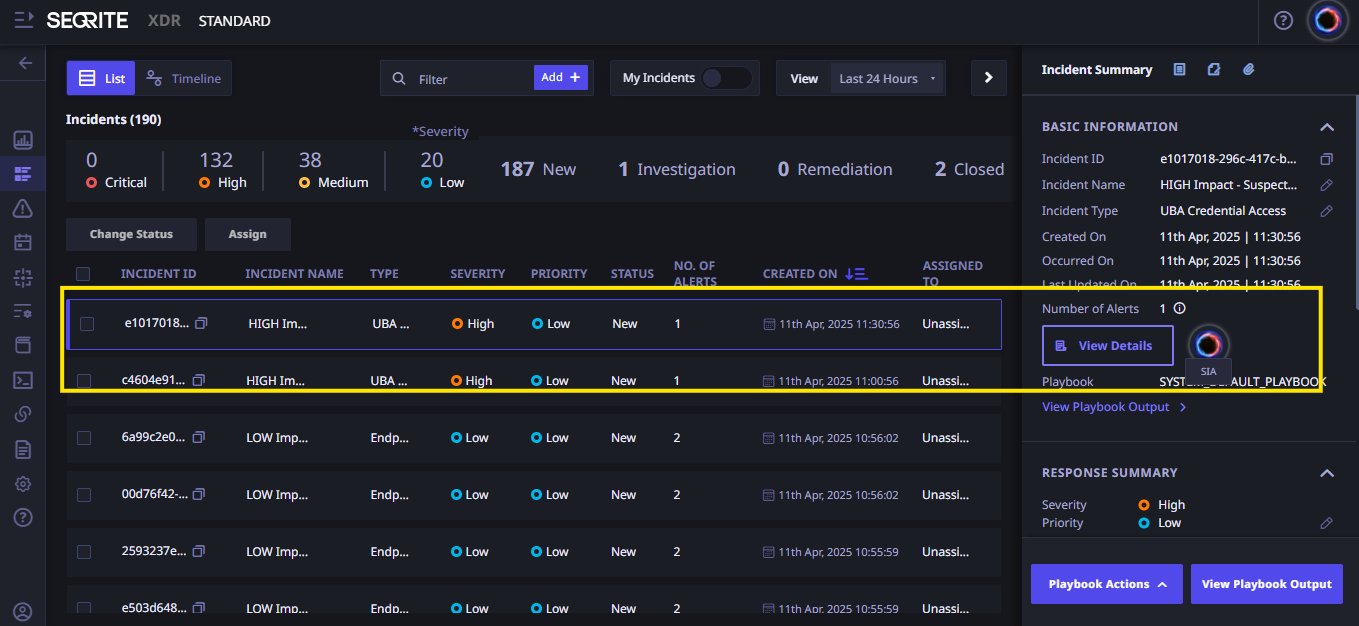
Task: Click the alerts warning icon in sidebar
Action: [23, 208]
